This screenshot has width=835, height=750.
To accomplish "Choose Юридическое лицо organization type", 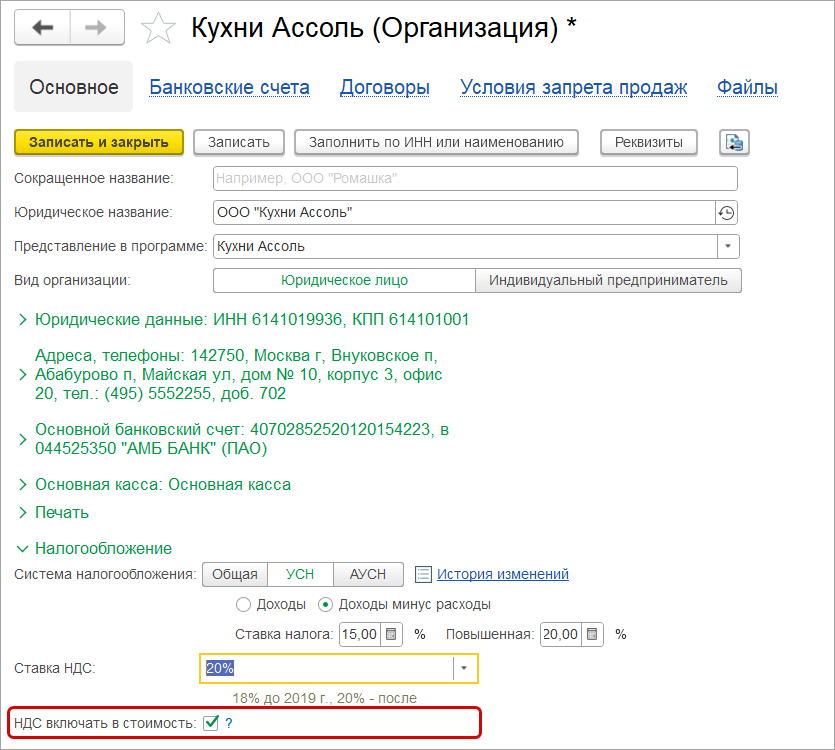I will 344,280.
